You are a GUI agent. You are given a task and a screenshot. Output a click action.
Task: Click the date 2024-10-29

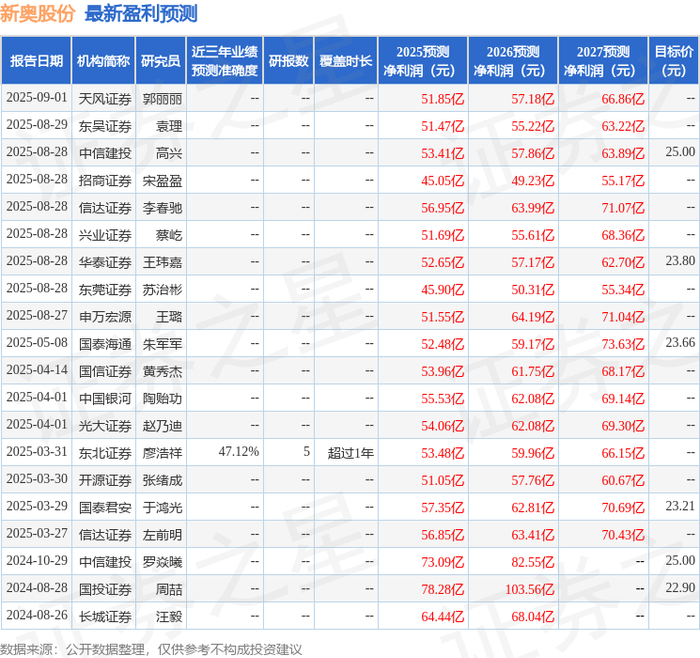pos(37,561)
